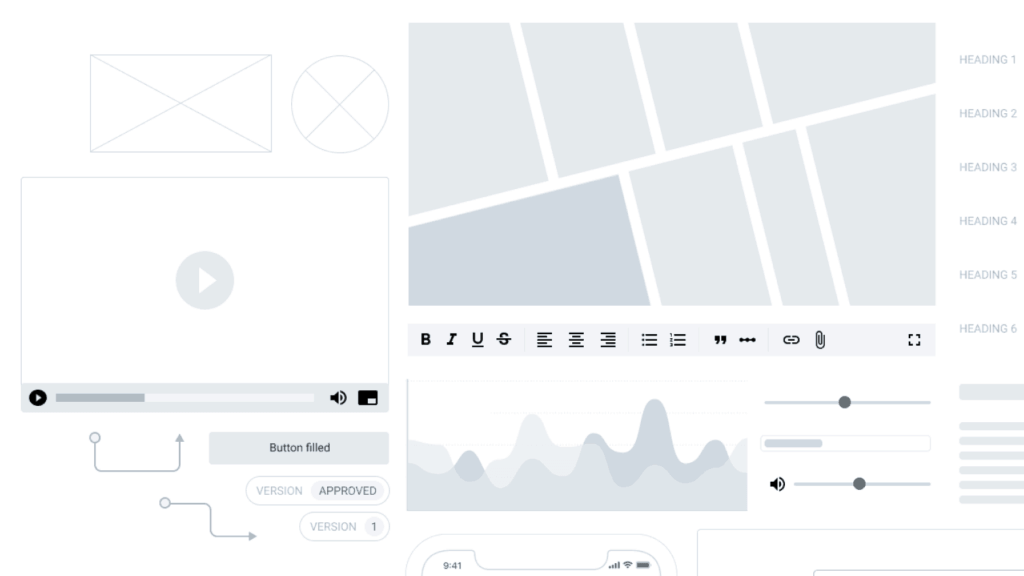Select Heading 3 from the headings list
Viewport: 1024px width, 576px height.
coord(988,167)
